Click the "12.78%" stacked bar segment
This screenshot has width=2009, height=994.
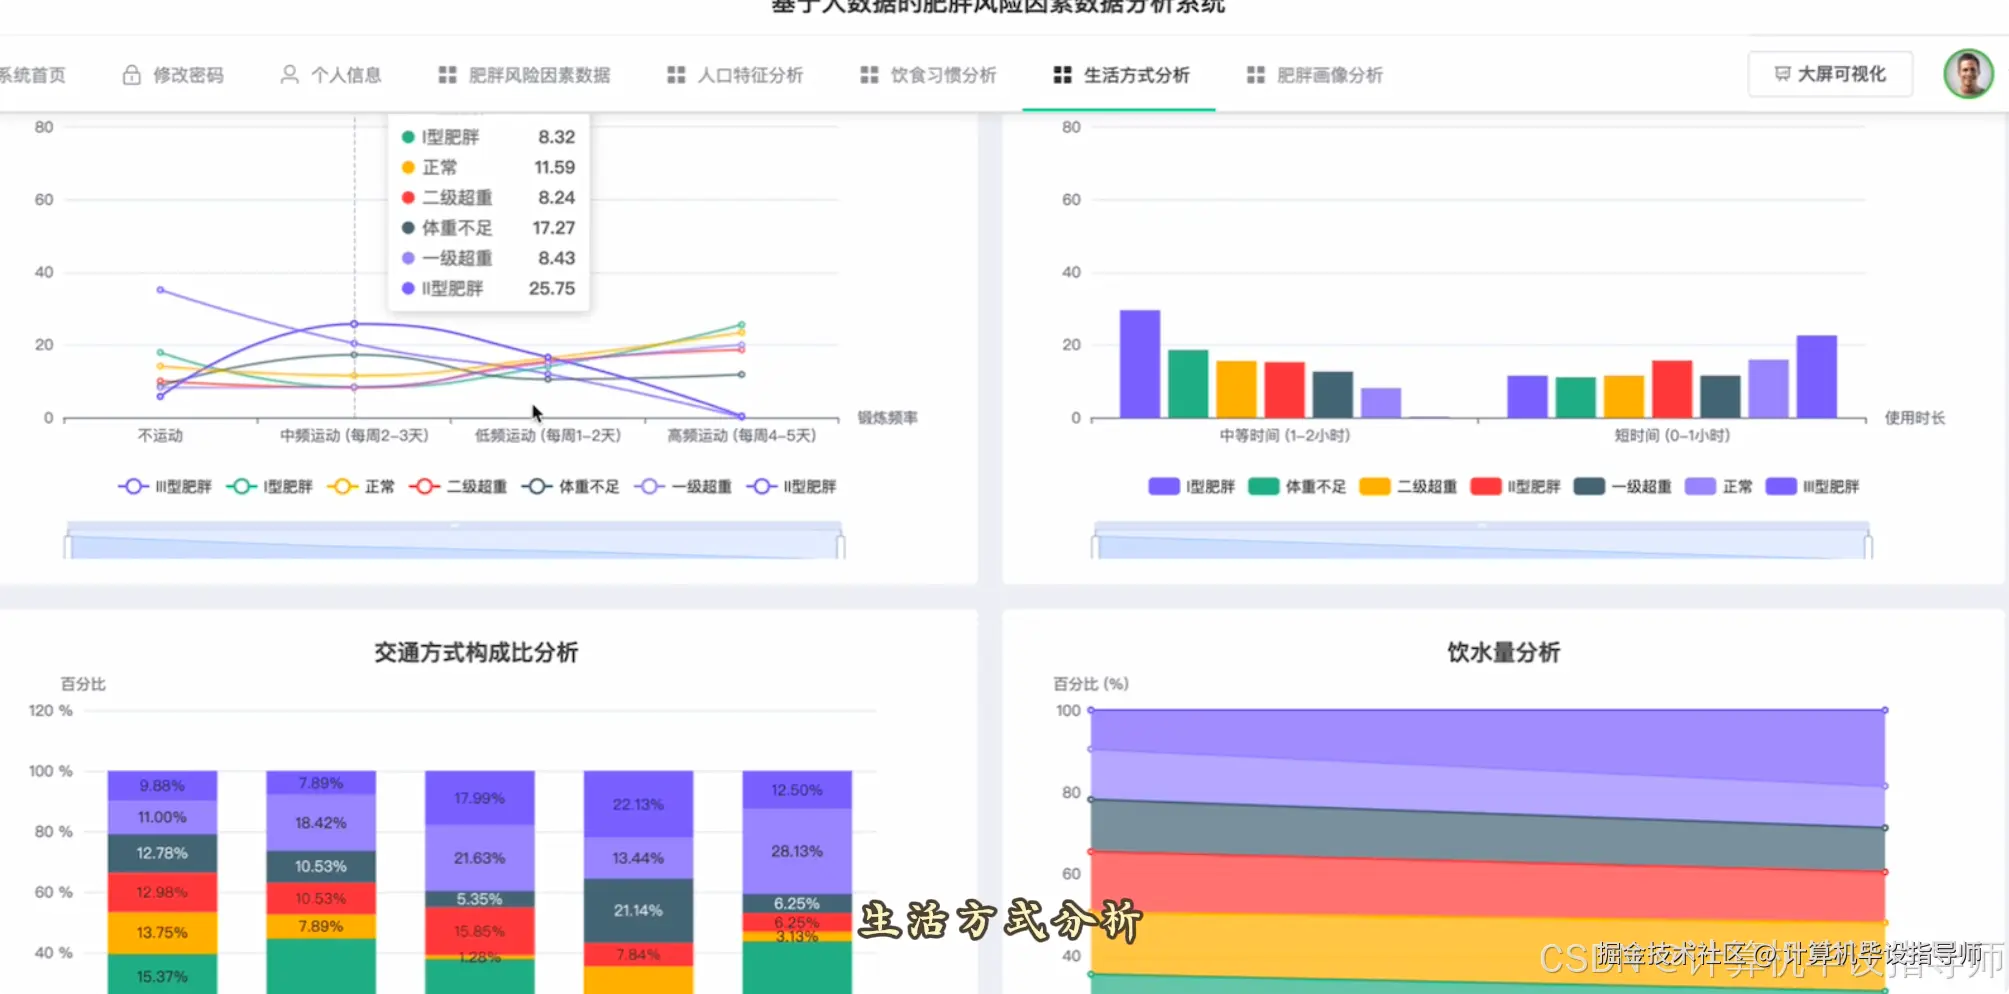162,853
